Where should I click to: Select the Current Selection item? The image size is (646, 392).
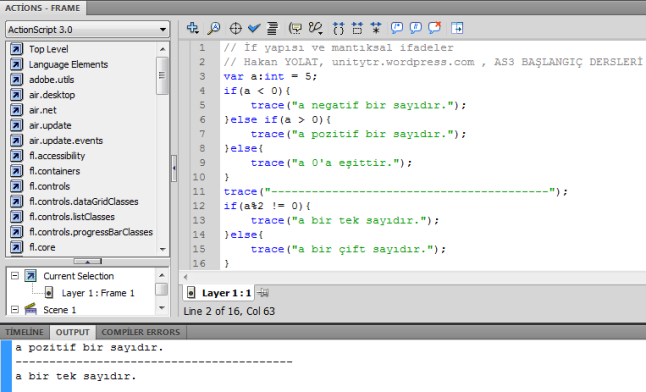tap(79, 276)
